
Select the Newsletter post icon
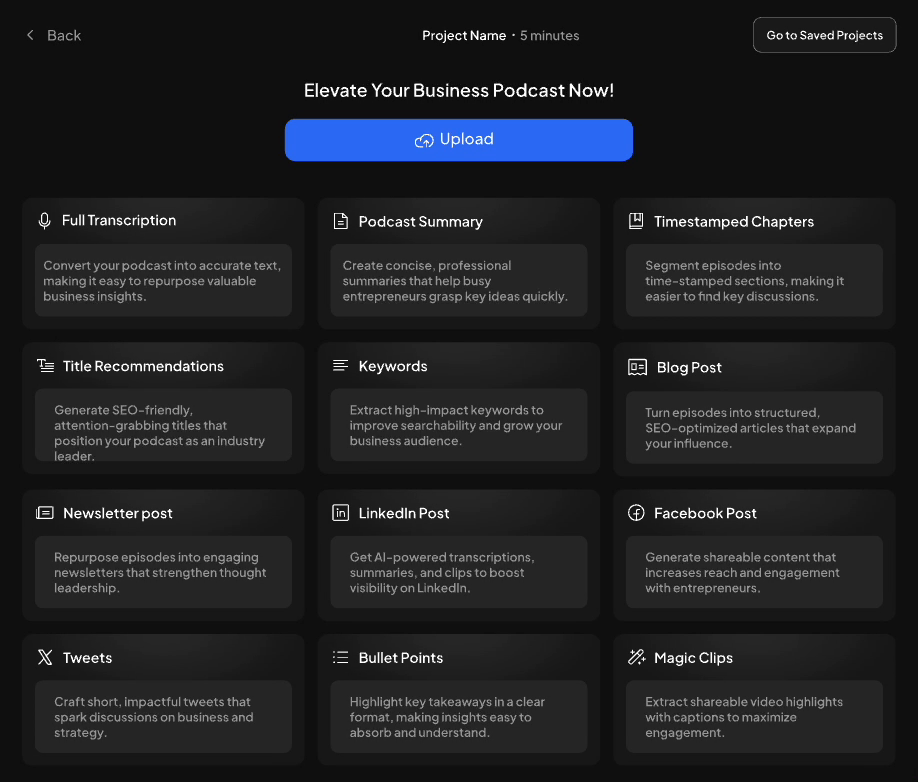(x=45, y=512)
